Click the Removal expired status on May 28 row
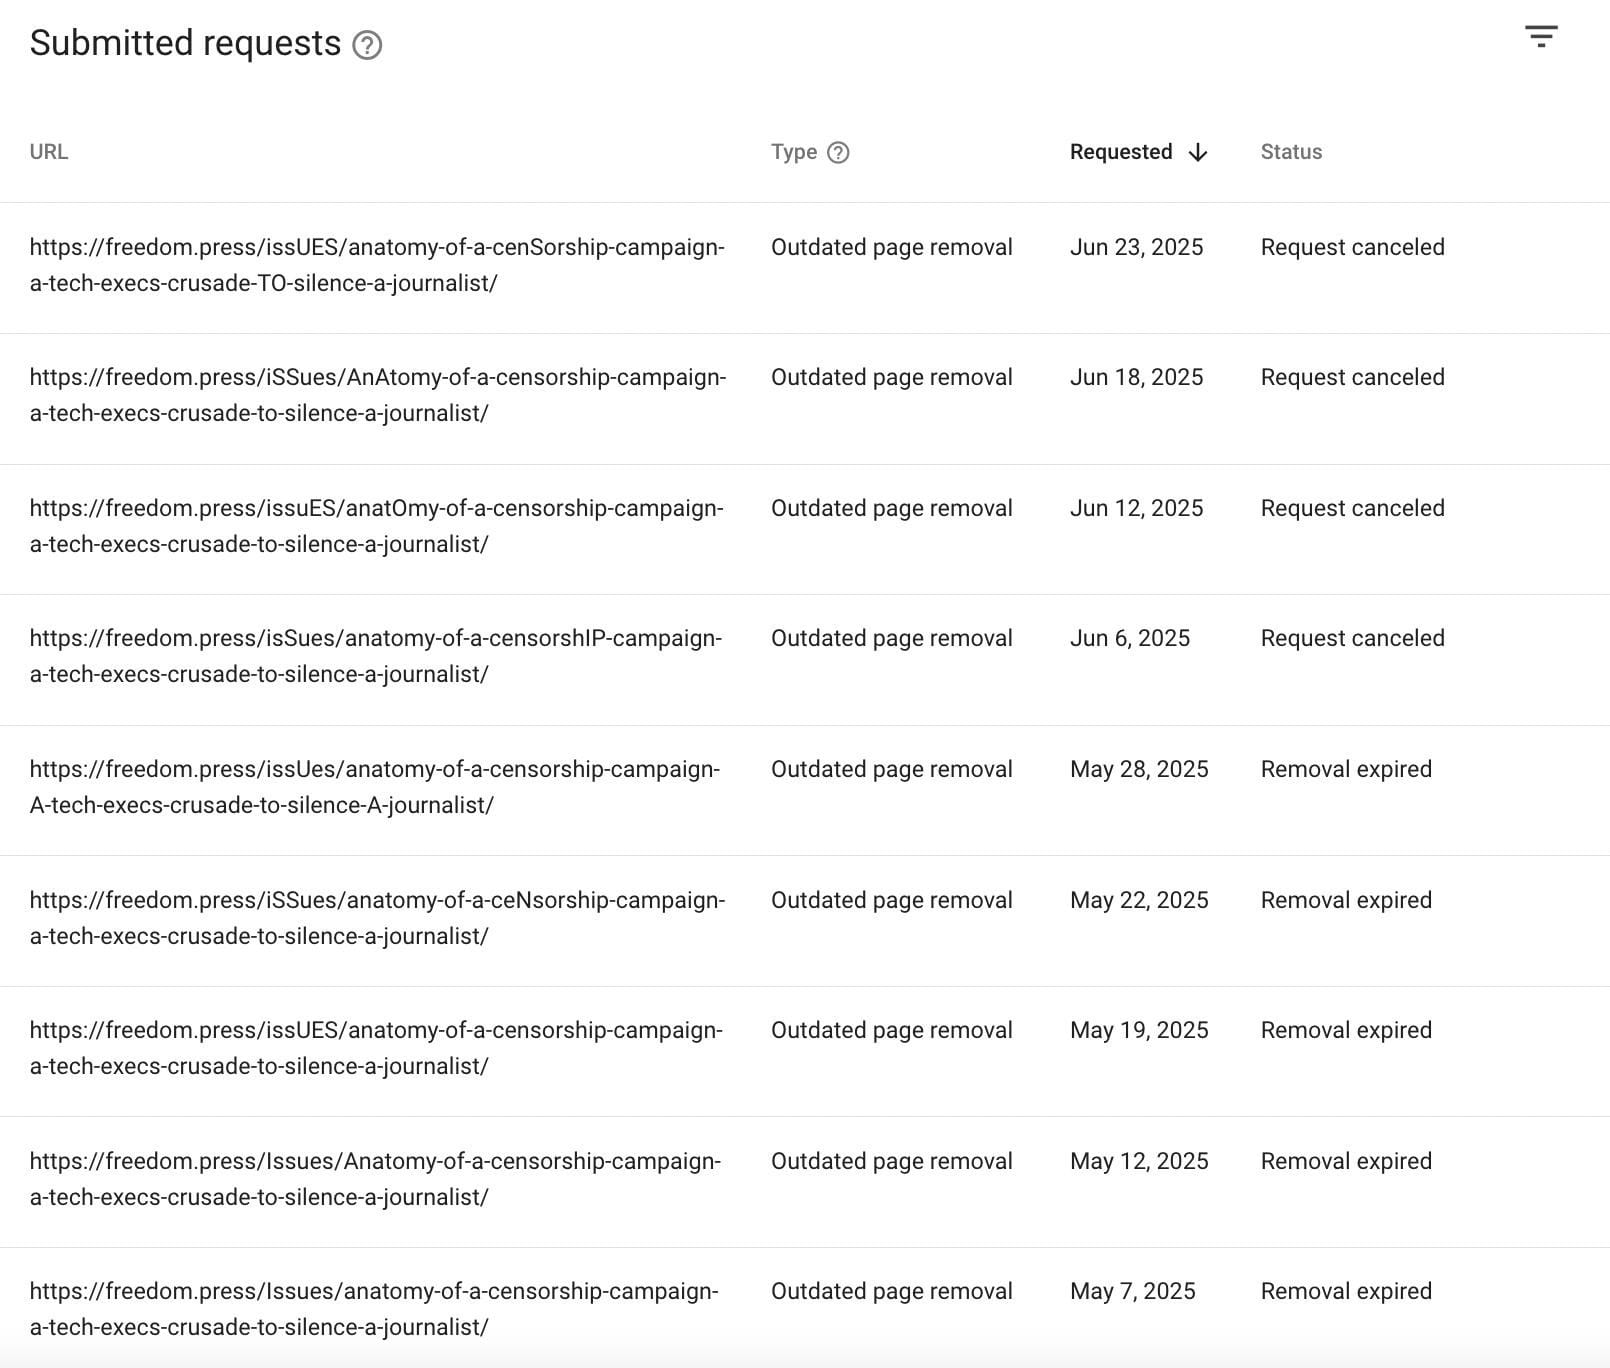The height and width of the screenshot is (1368, 1610). click(1346, 769)
